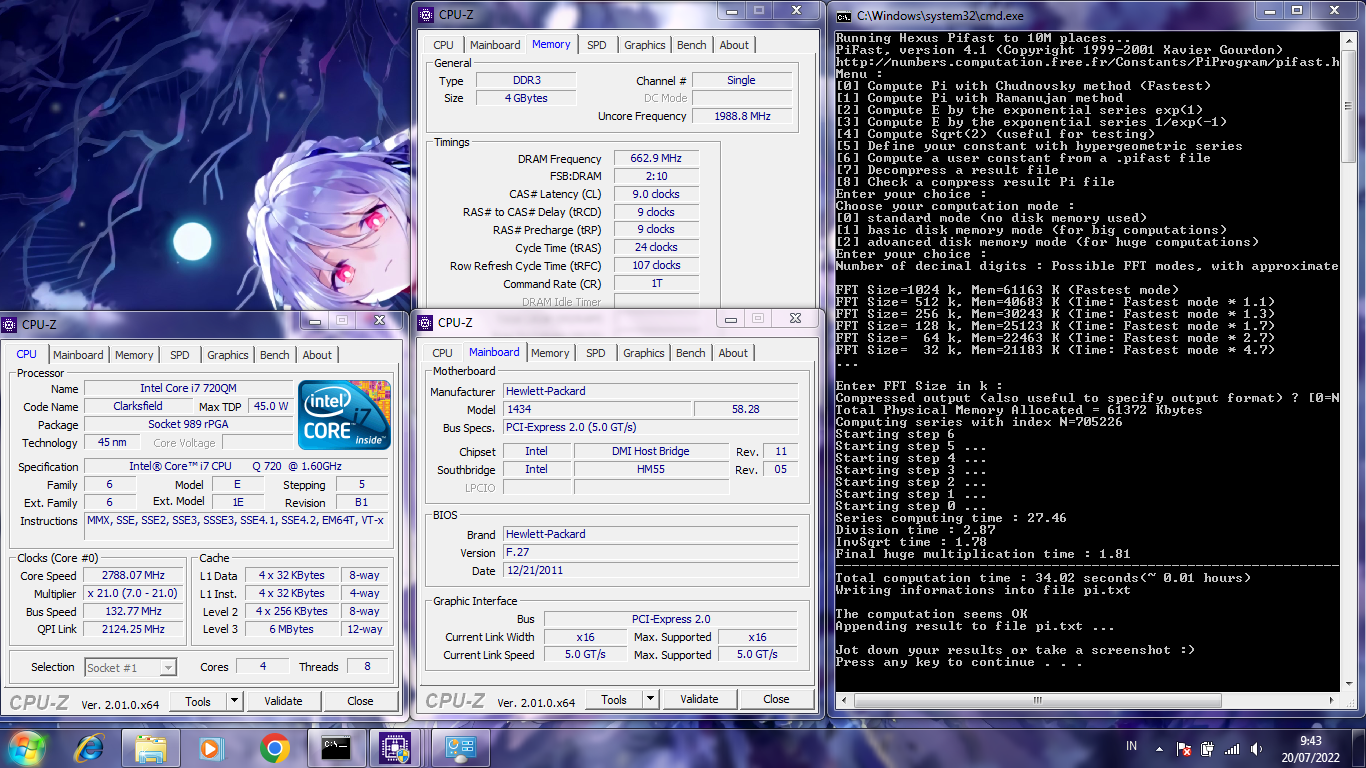Screen dimensions: 1366x768
Task: Click CPU-Z Mainboard window title icon
Action: [425, 322]
